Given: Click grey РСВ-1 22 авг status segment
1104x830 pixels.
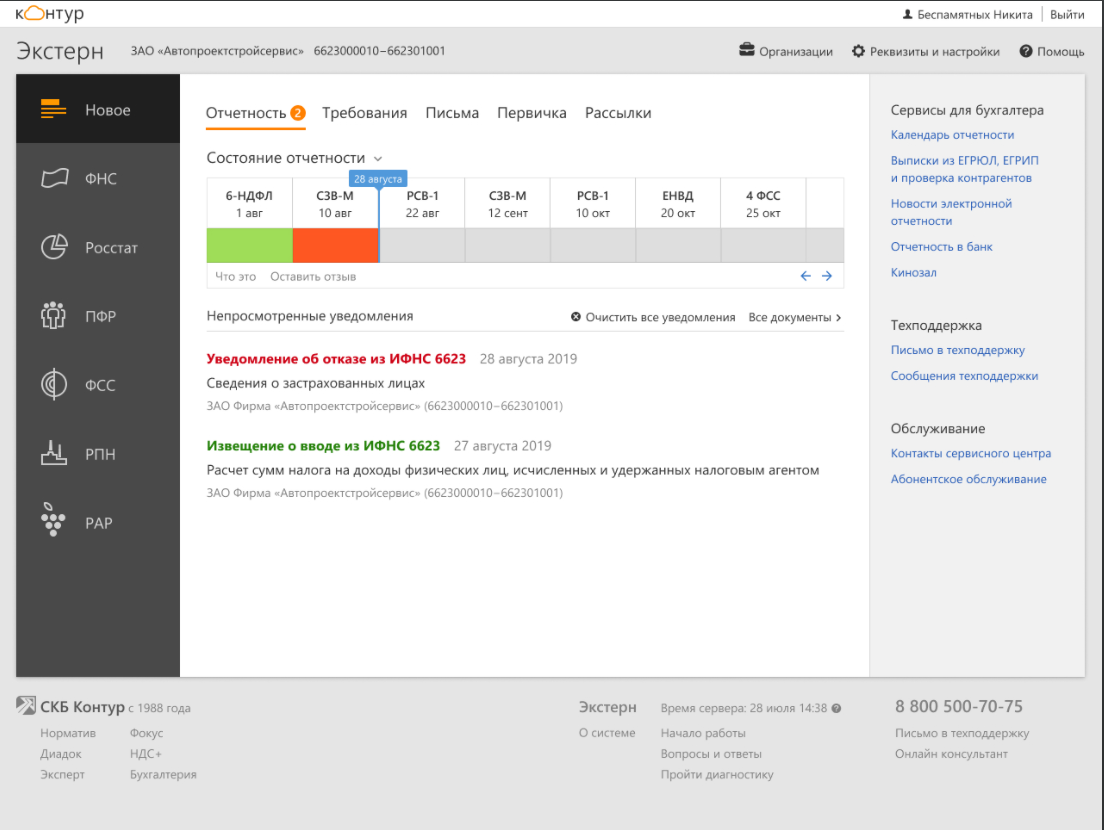Looking at the screenshot, I should click(x=422, y=245).
